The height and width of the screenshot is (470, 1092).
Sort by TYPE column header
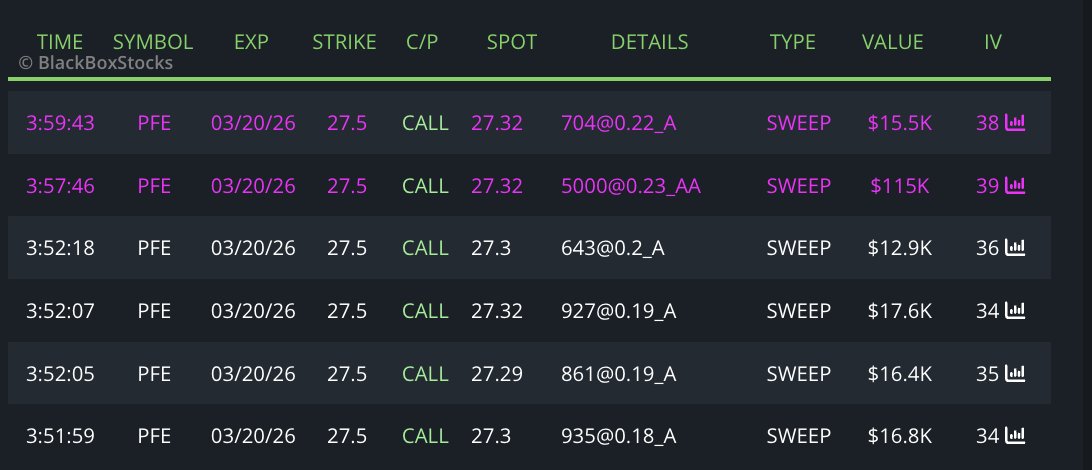click(793, 42)
